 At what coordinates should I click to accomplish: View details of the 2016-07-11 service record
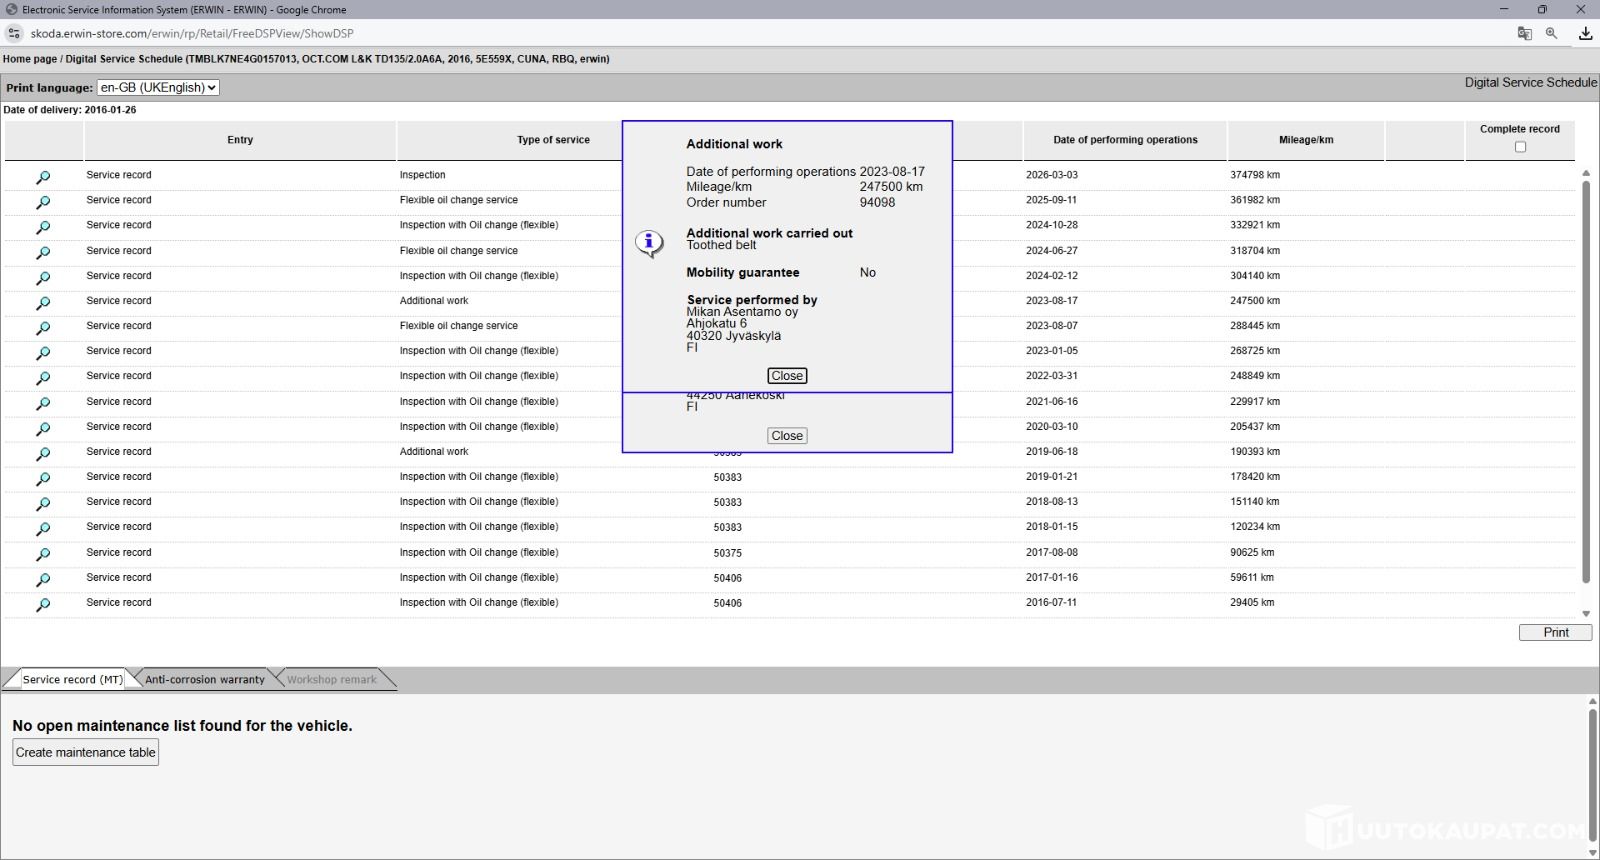tap(43, 605)
